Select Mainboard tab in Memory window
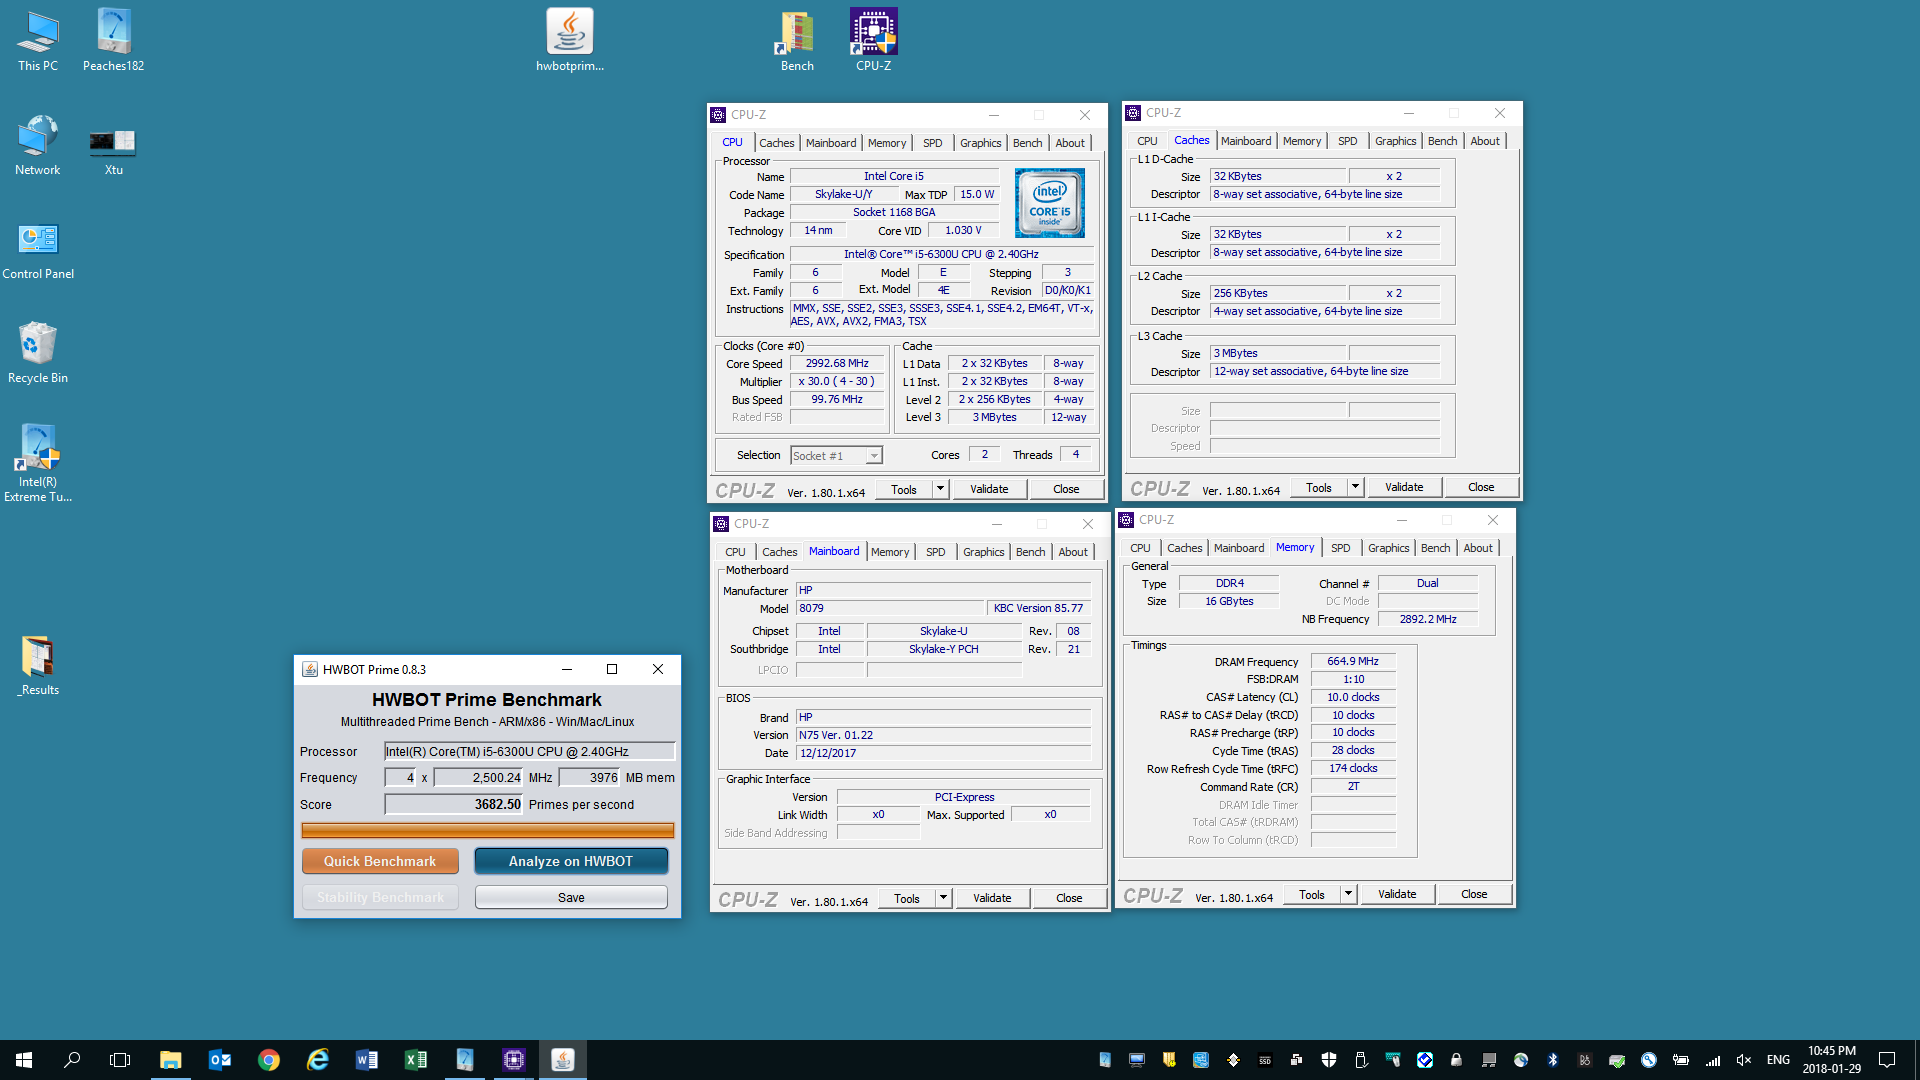 point(1238,548)
